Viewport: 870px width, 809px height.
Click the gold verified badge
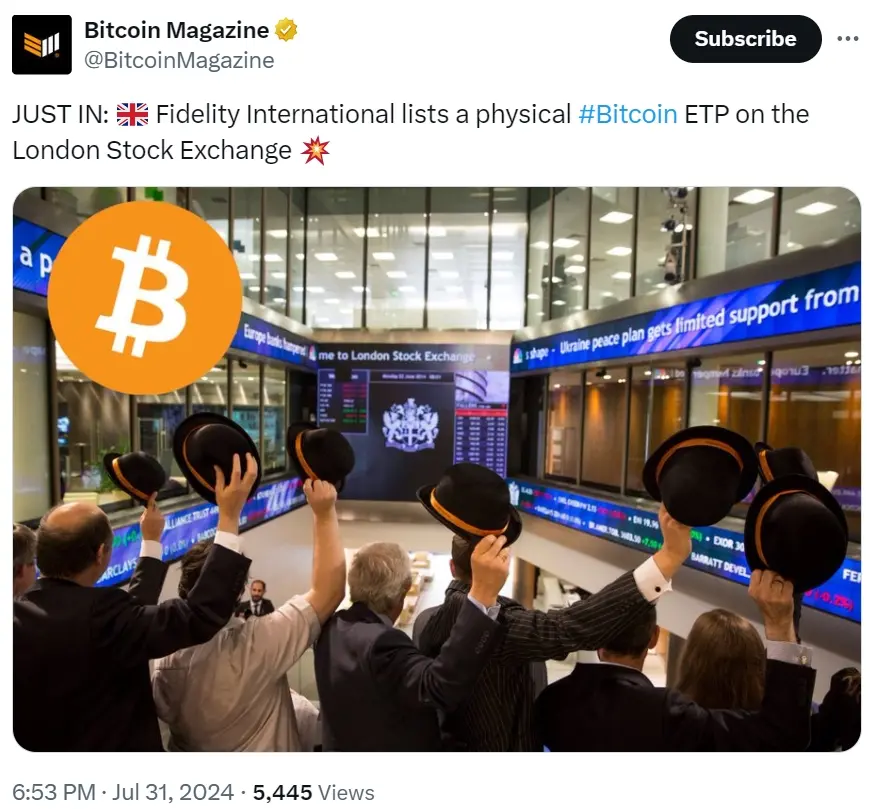coord(286,30)
